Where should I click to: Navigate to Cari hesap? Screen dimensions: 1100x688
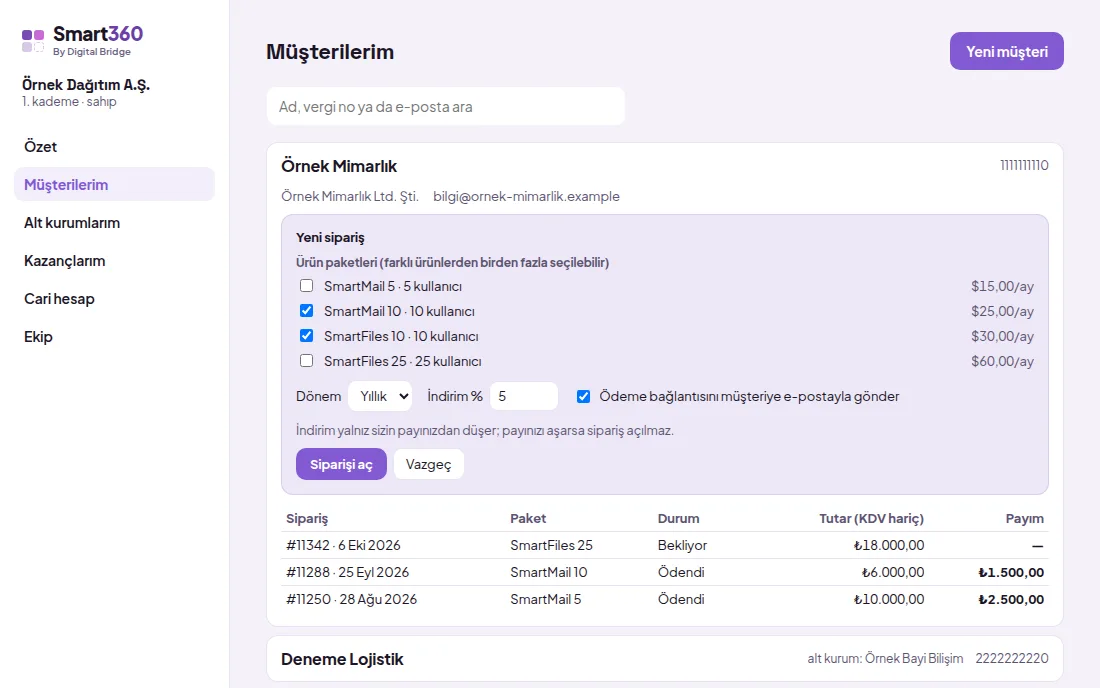pyautogui.click(x=114, y=298)
